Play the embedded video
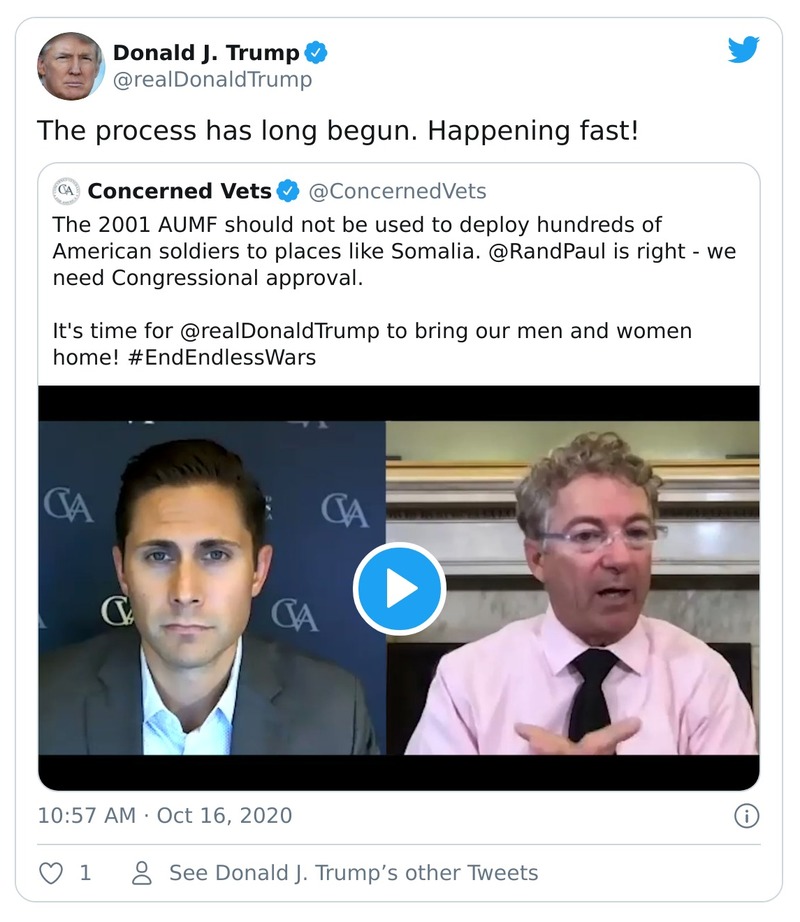The height and width of the screenshot is (922, 800). click(400, 590)
